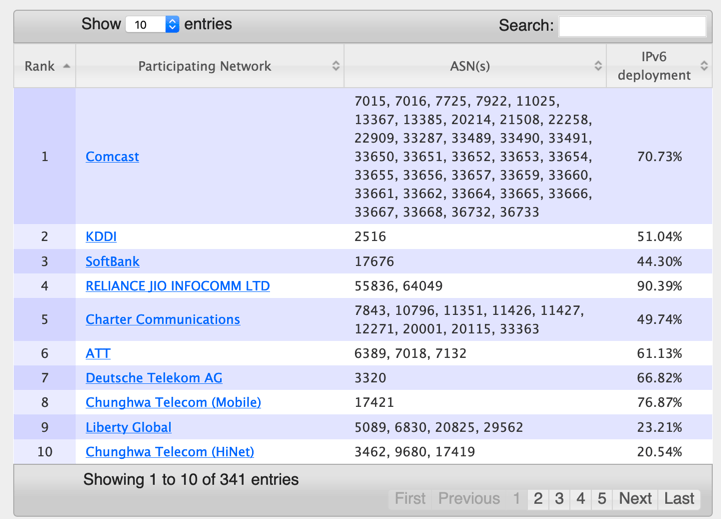Click the Next pagination button
Screen dimensions: 721x519
click(x=635, y=499)
